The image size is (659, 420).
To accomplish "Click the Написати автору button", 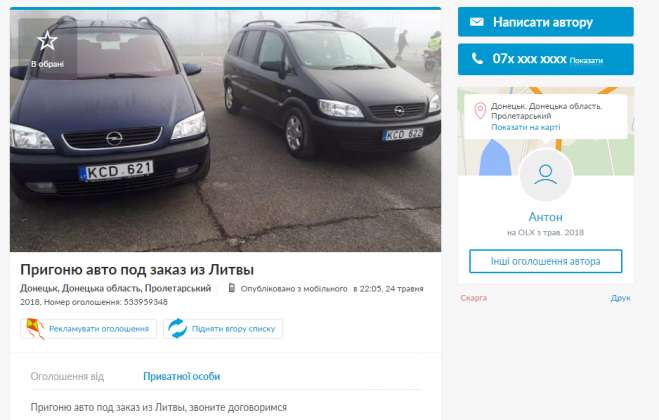I will [x=546, y=22].
